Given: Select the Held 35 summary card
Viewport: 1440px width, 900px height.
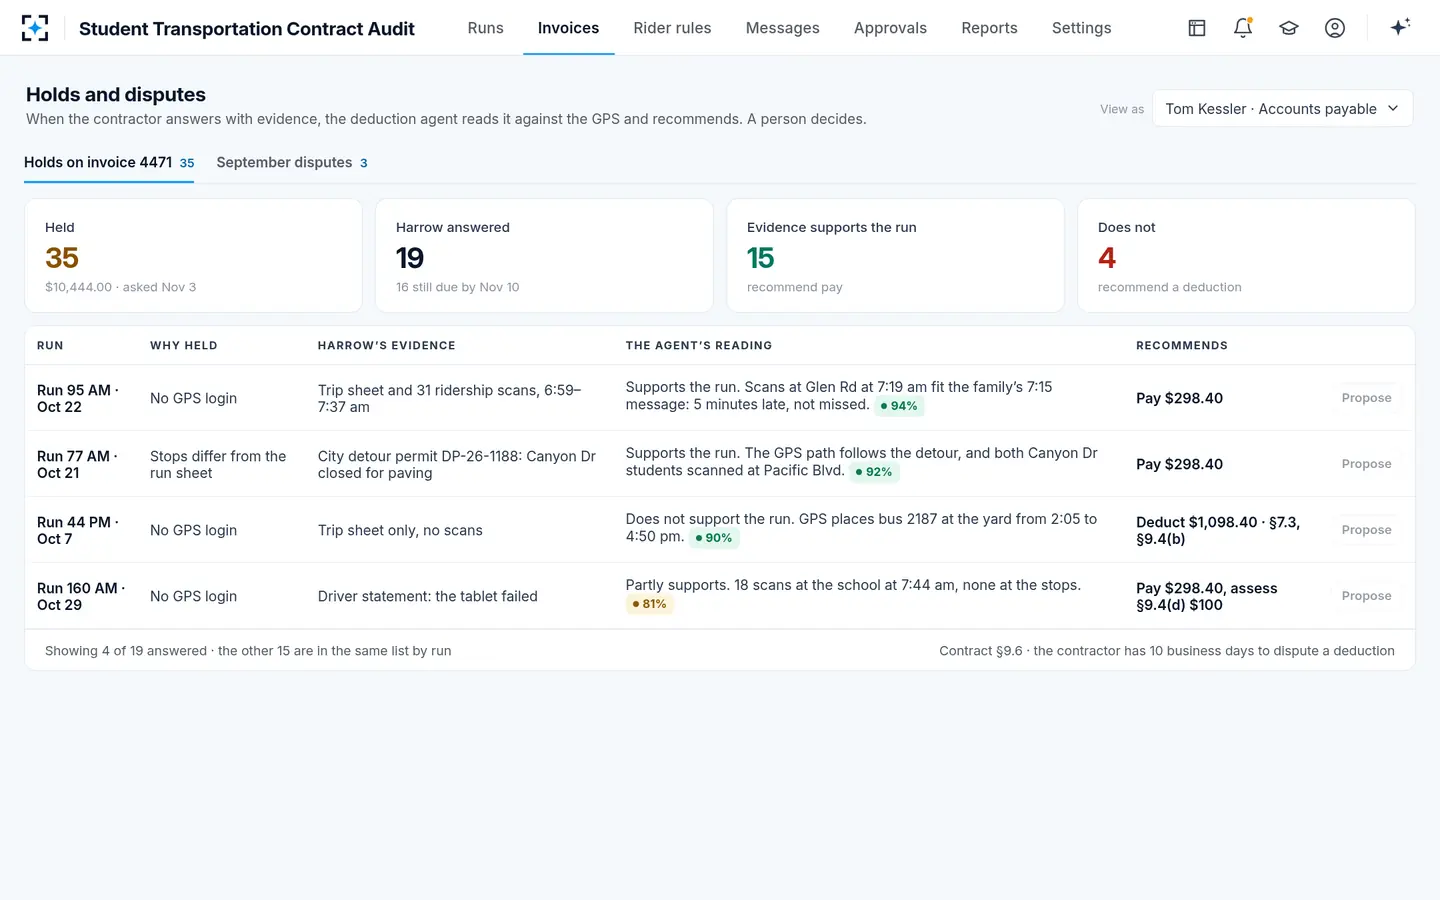Looking at the screenshot, I should (x=193, y=256).
